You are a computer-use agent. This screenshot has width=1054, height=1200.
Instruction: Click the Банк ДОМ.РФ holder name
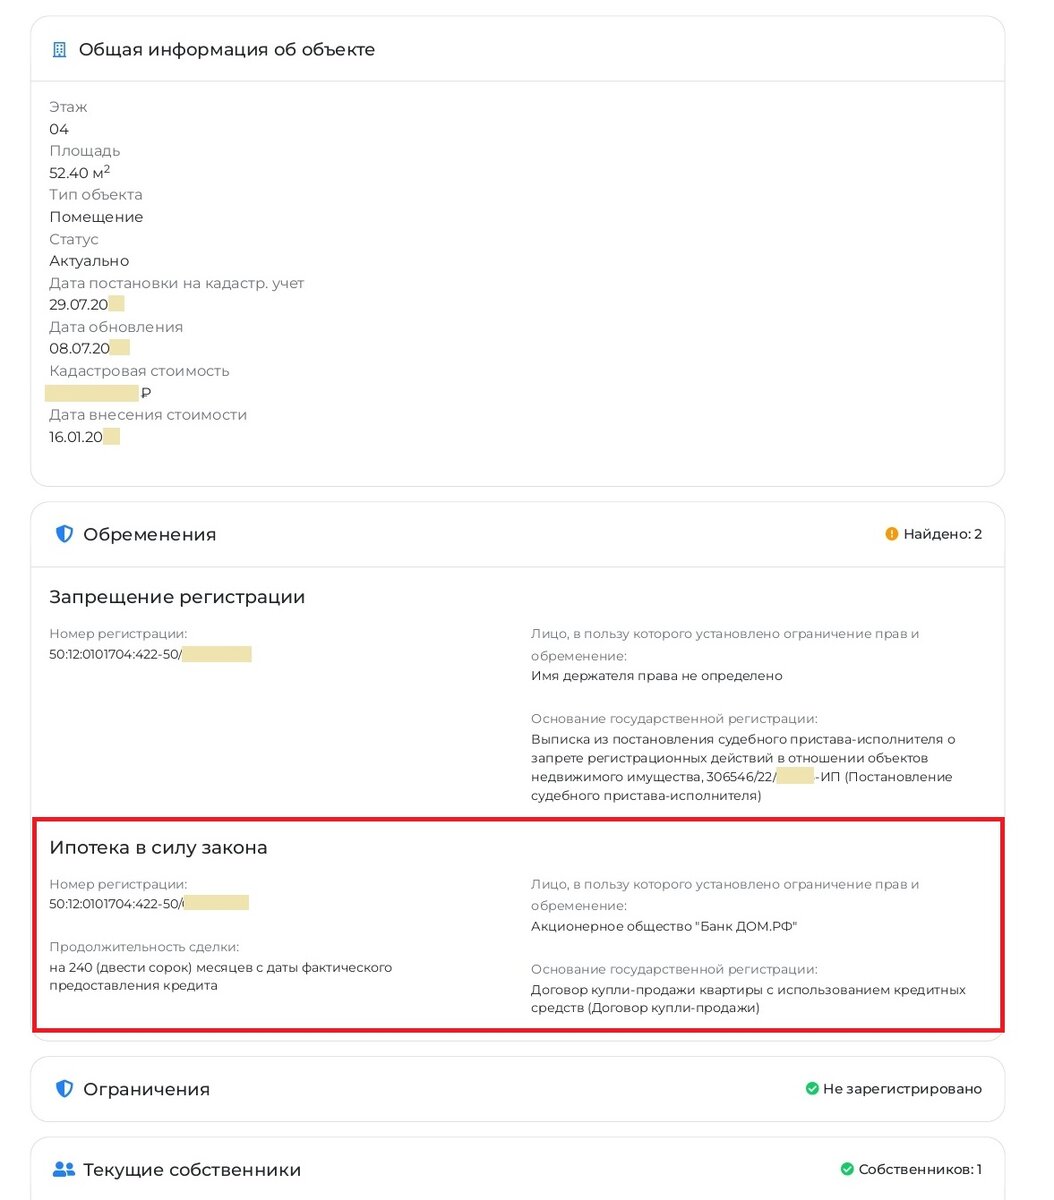[664, 926]
